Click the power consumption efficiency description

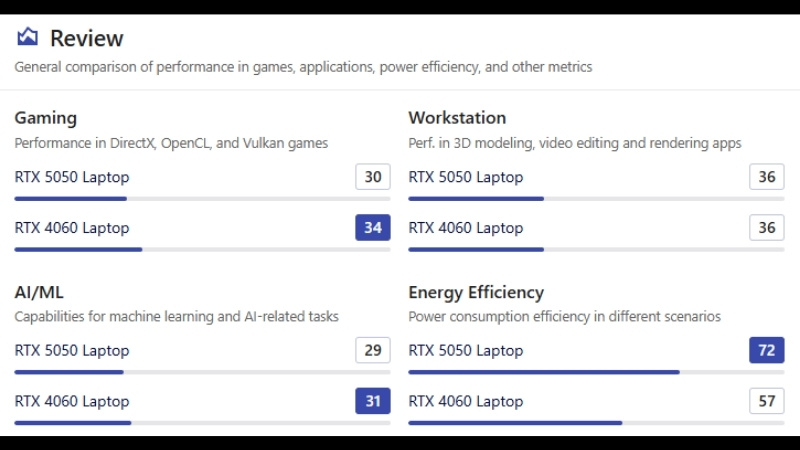[x=564, y=316]
